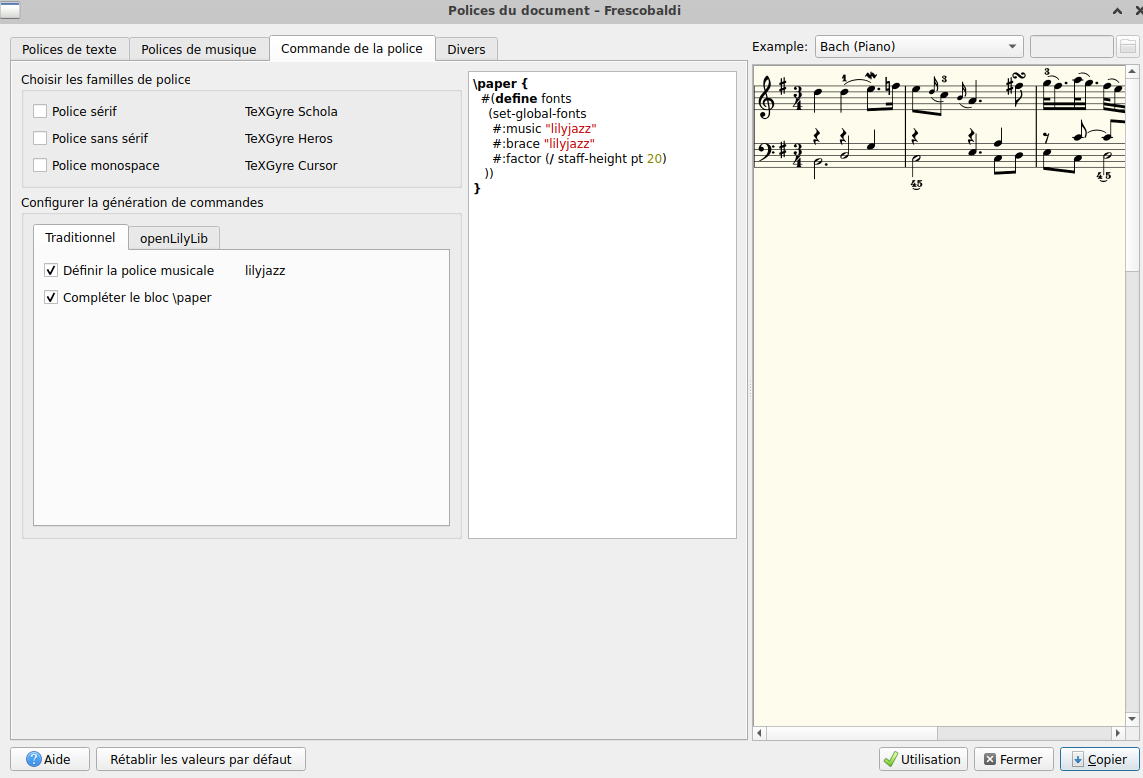Image resolution: width=1143 pixels, height=778 pixels.
Task: Click the folder browse icon beside Example
Action: tap(1127, 46)
